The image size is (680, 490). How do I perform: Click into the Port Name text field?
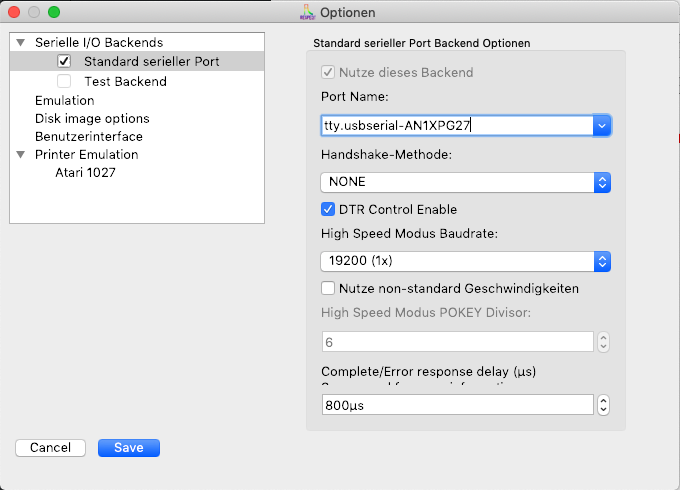[x=457, y=126]
